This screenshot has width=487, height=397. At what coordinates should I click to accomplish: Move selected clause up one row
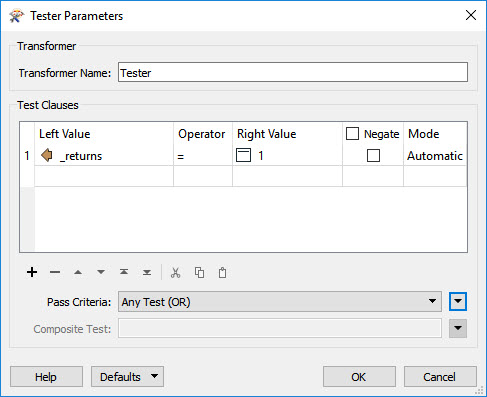[78, 272]
